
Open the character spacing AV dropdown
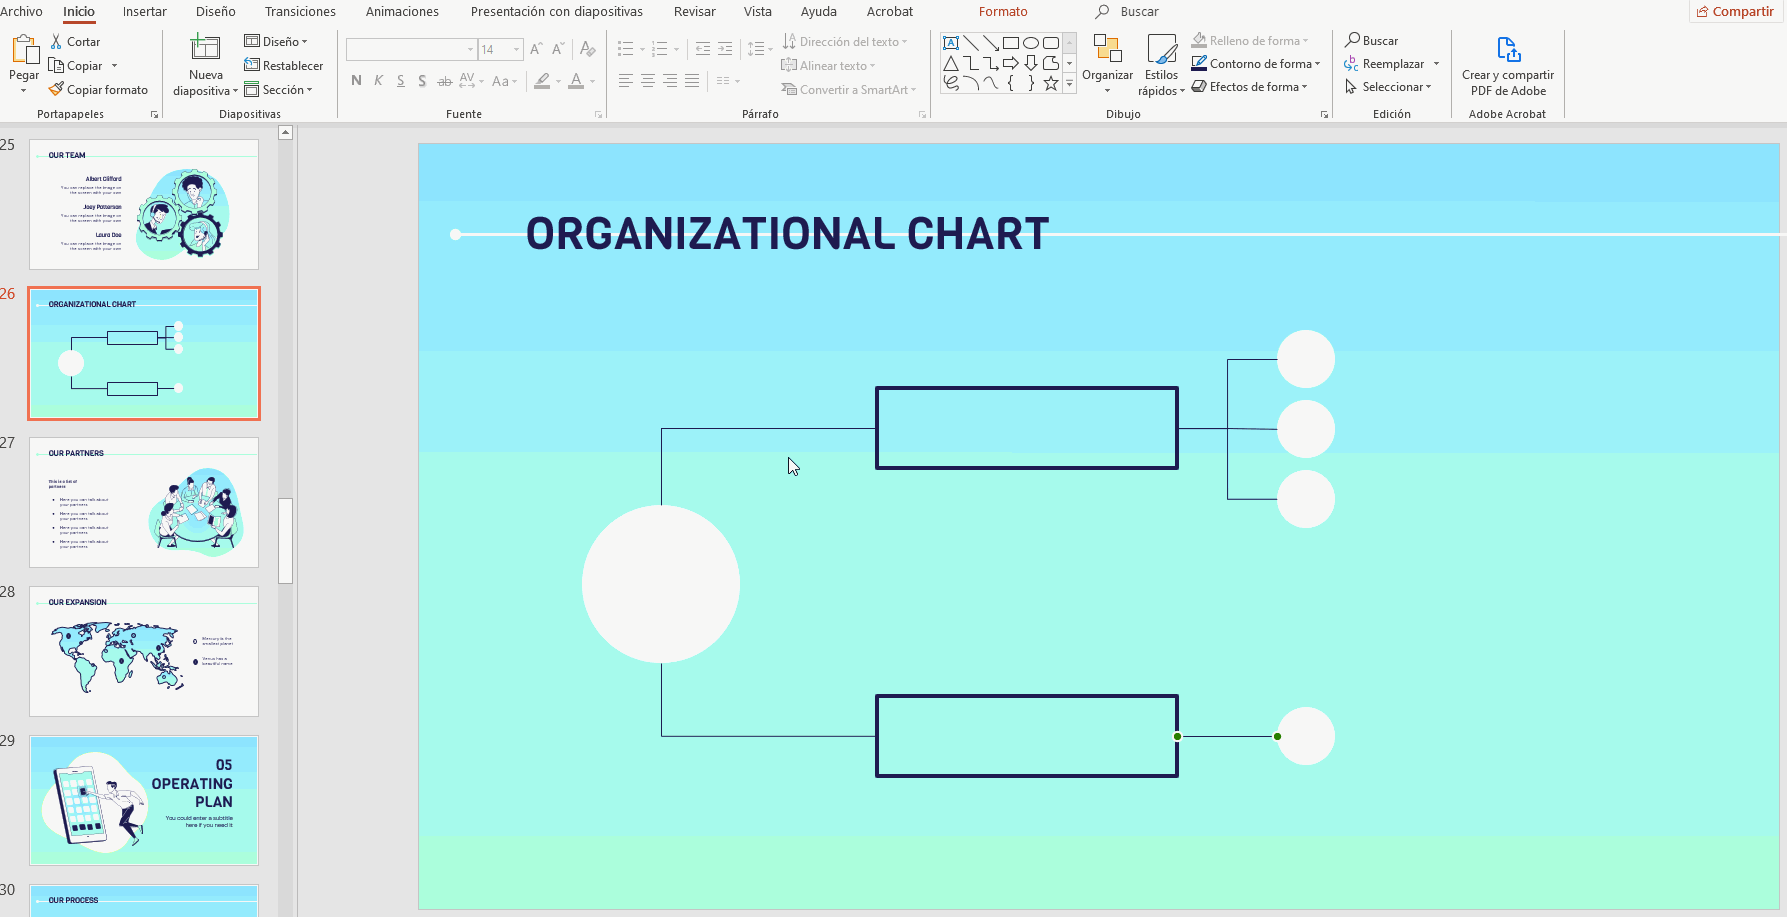pos(473,81)
